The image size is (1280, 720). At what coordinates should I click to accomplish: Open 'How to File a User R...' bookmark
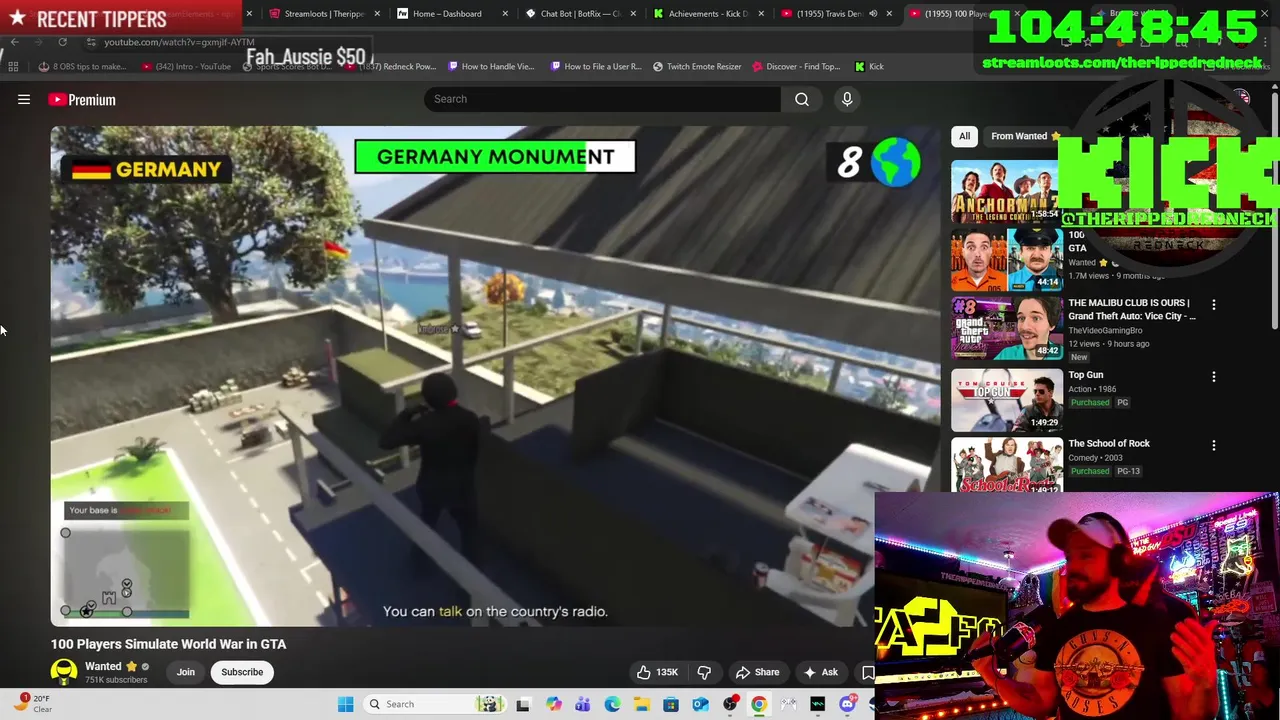[595, 66]
